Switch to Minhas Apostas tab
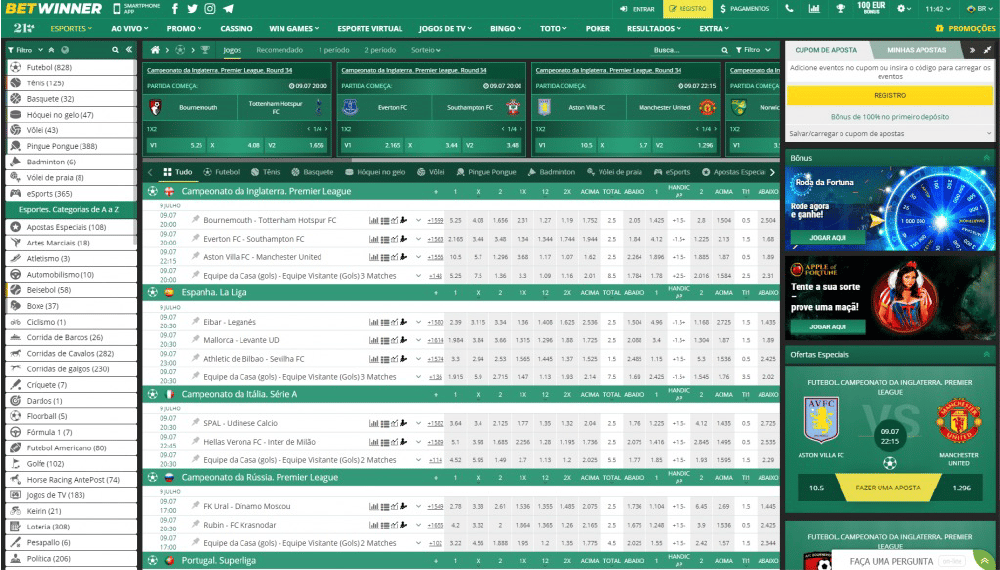Screen dimensions: 1000x570 (916, 50)
